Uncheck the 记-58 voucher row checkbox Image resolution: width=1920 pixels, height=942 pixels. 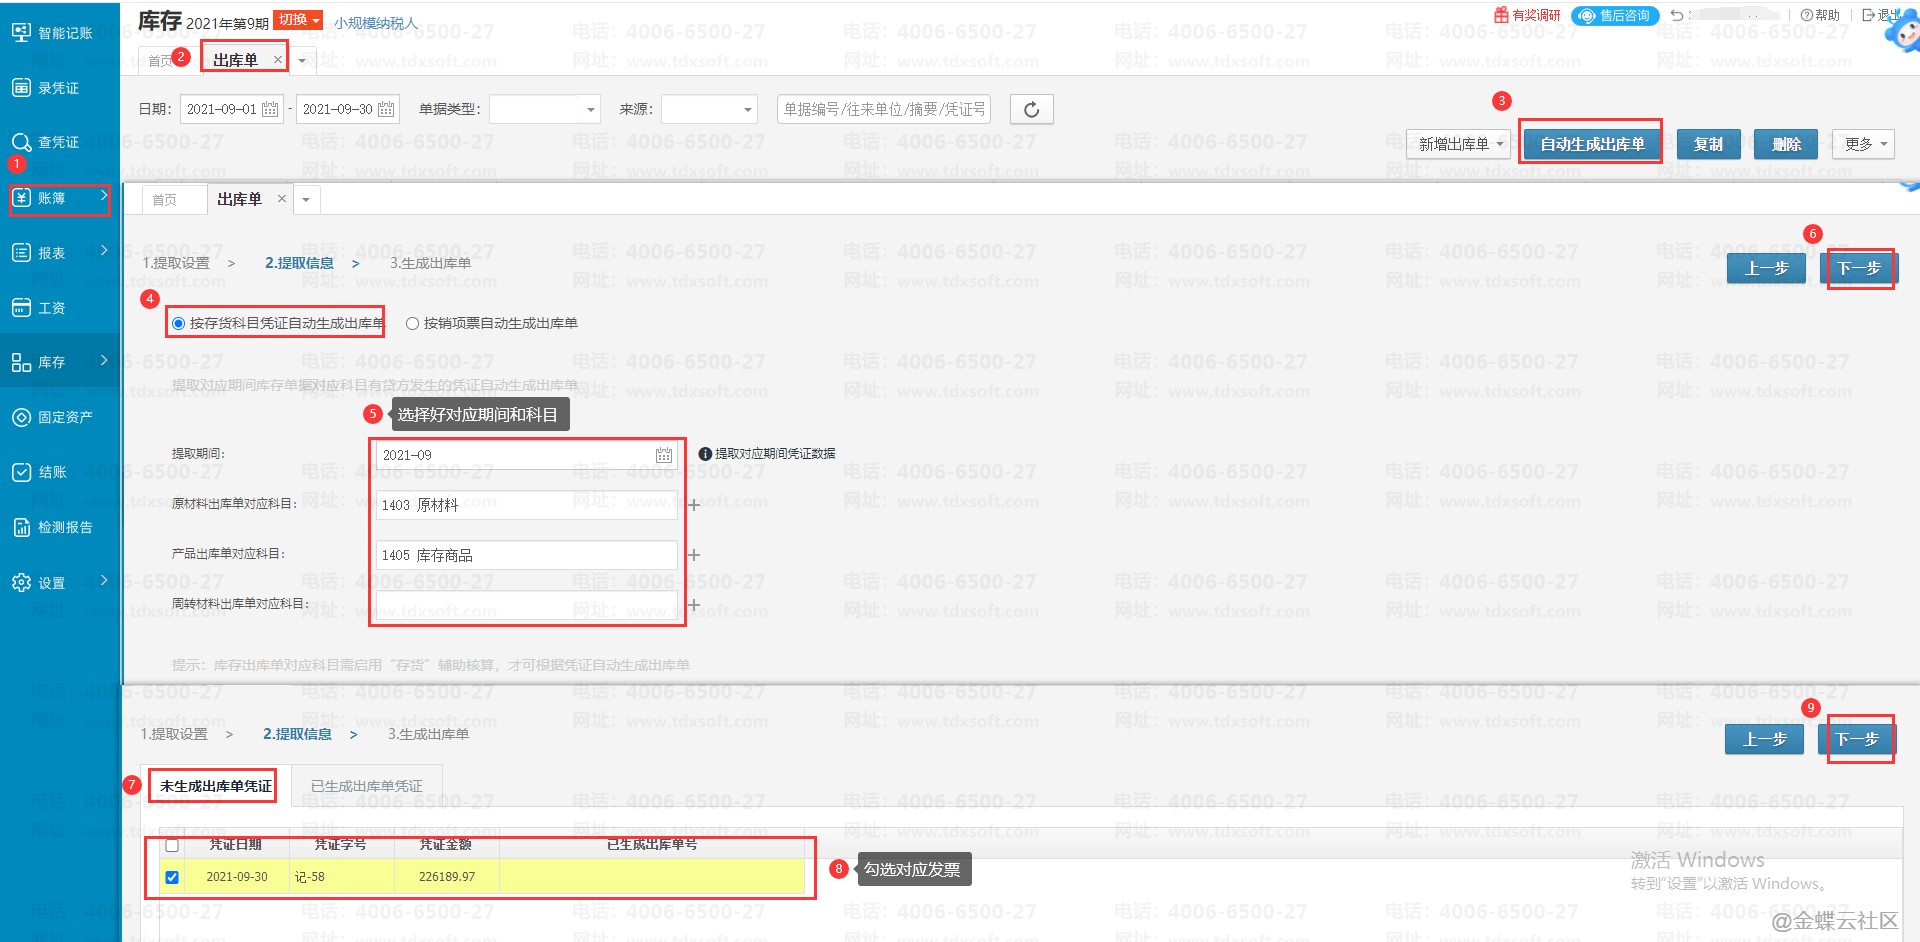pos(172,877)
